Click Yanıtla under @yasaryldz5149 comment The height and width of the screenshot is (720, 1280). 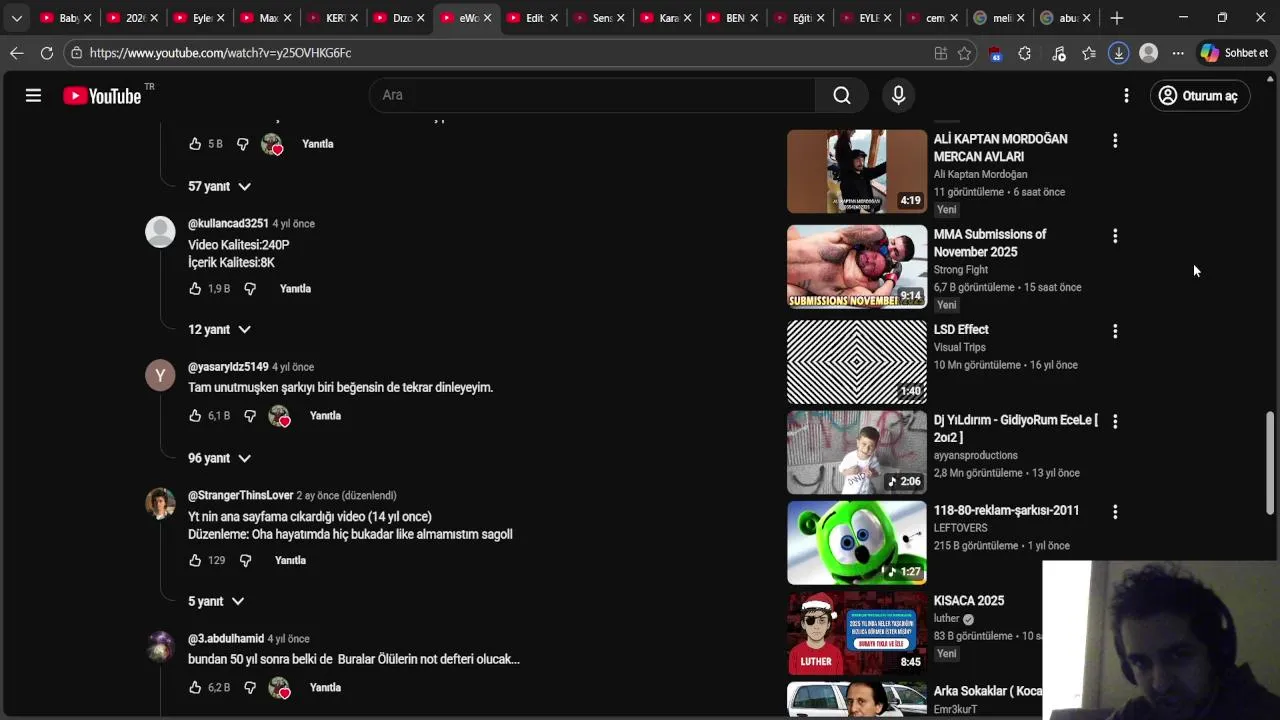coord(325,416)
